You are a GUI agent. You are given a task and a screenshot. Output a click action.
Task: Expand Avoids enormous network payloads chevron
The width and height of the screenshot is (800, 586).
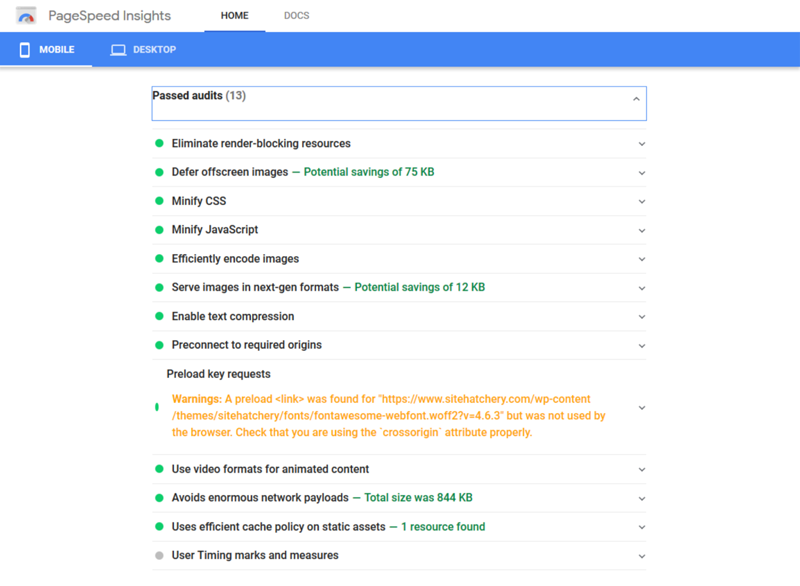pyautogui.click(x=642, y=498)
